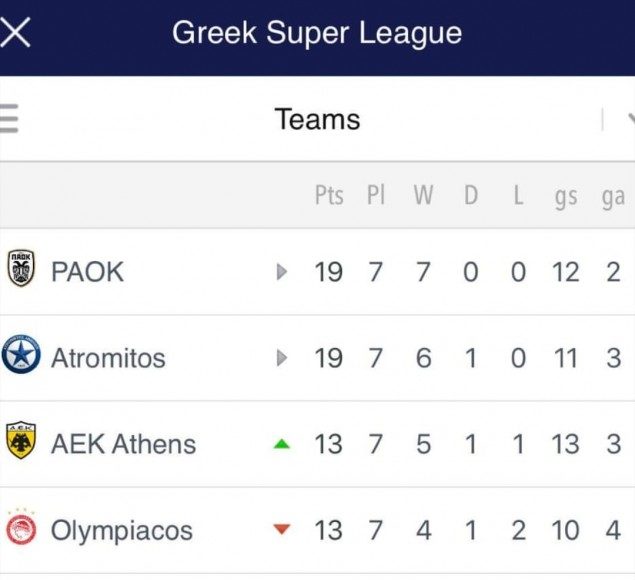Click the Olympiacos red crest

pos(21,530)
